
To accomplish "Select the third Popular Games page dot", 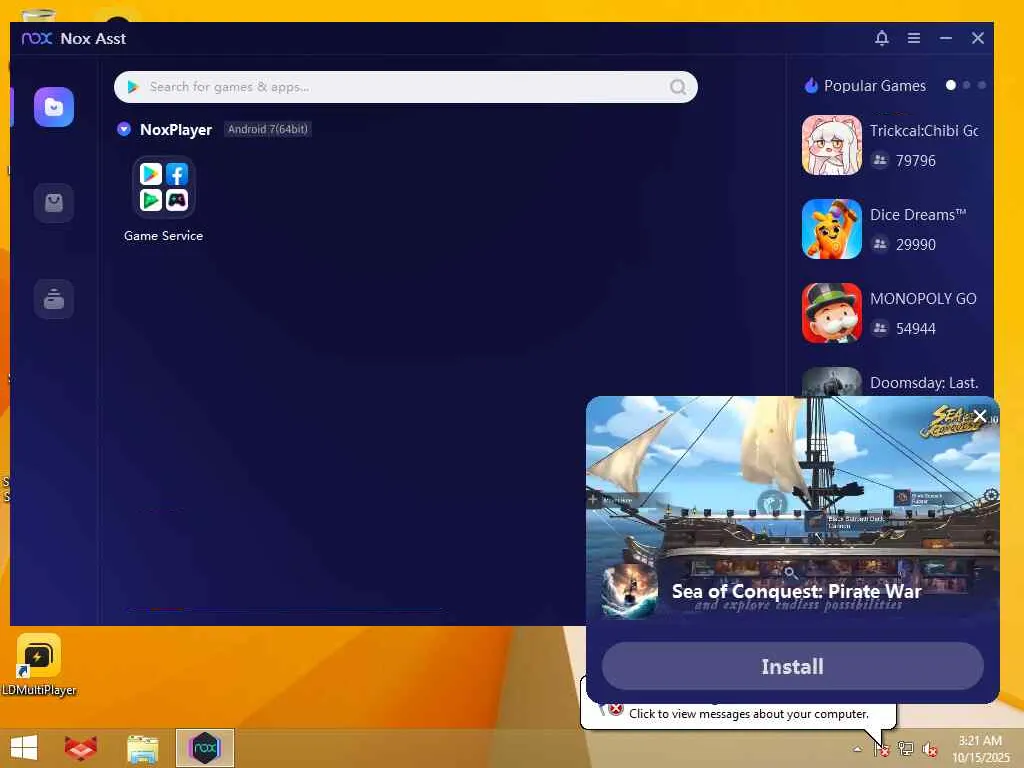I will (x=982, y=85).
